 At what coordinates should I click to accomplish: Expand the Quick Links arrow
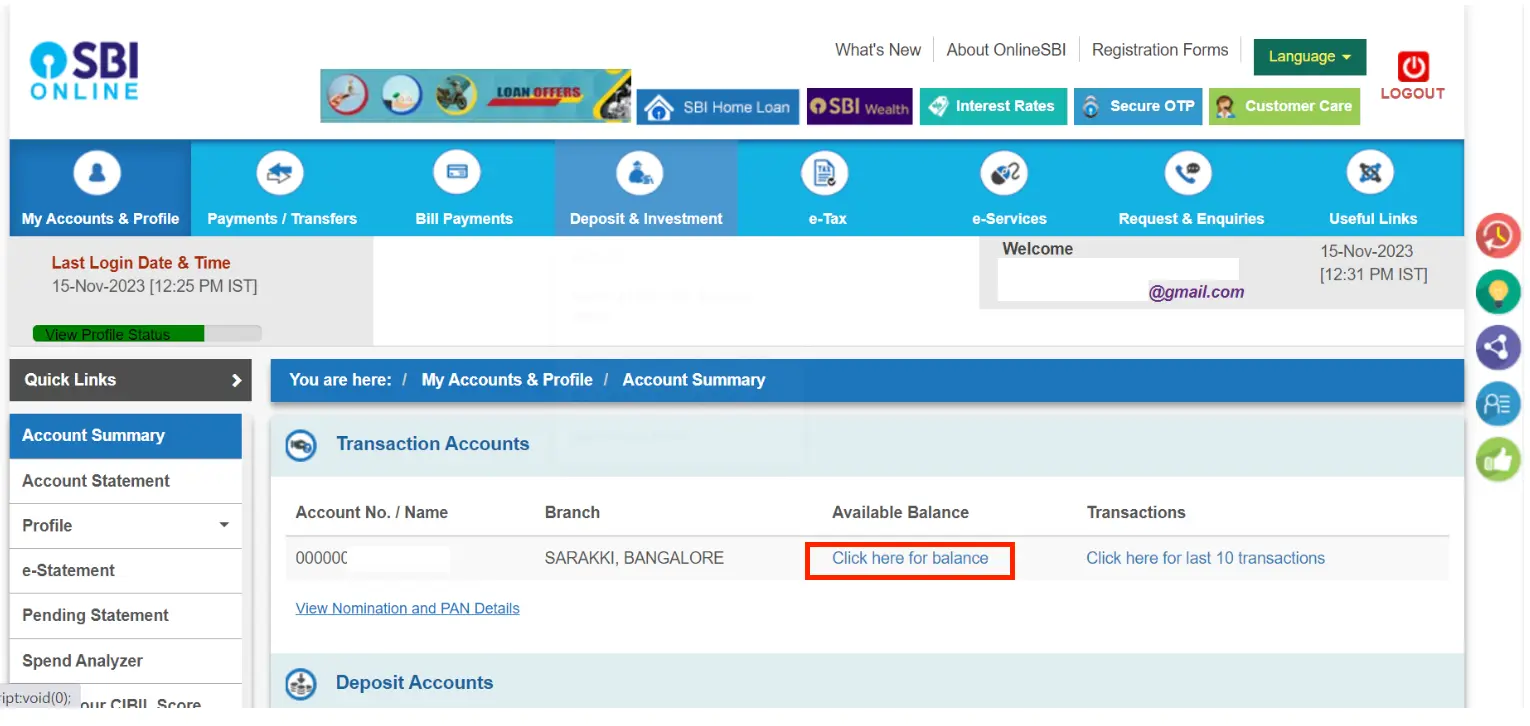coord(236,380)
